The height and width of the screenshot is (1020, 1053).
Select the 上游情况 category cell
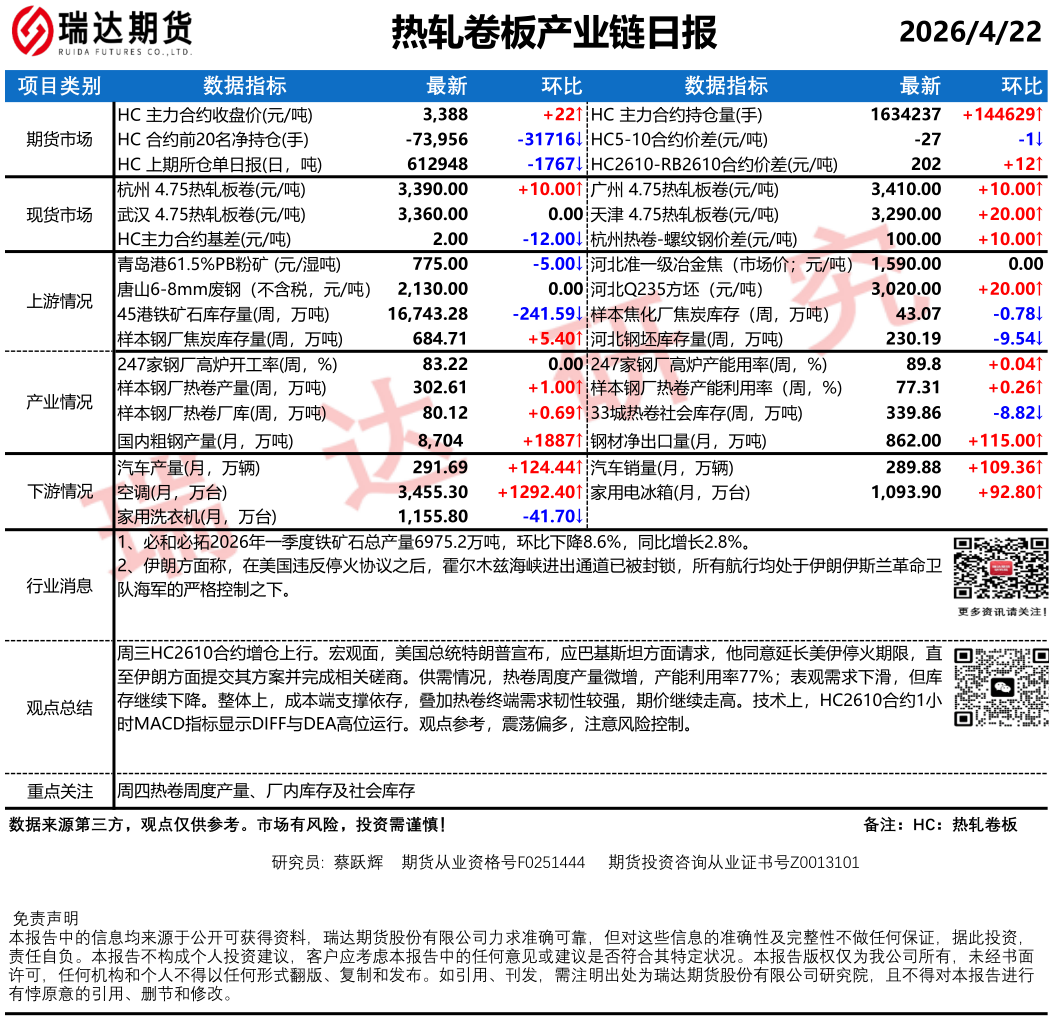[x=59, y=302]
